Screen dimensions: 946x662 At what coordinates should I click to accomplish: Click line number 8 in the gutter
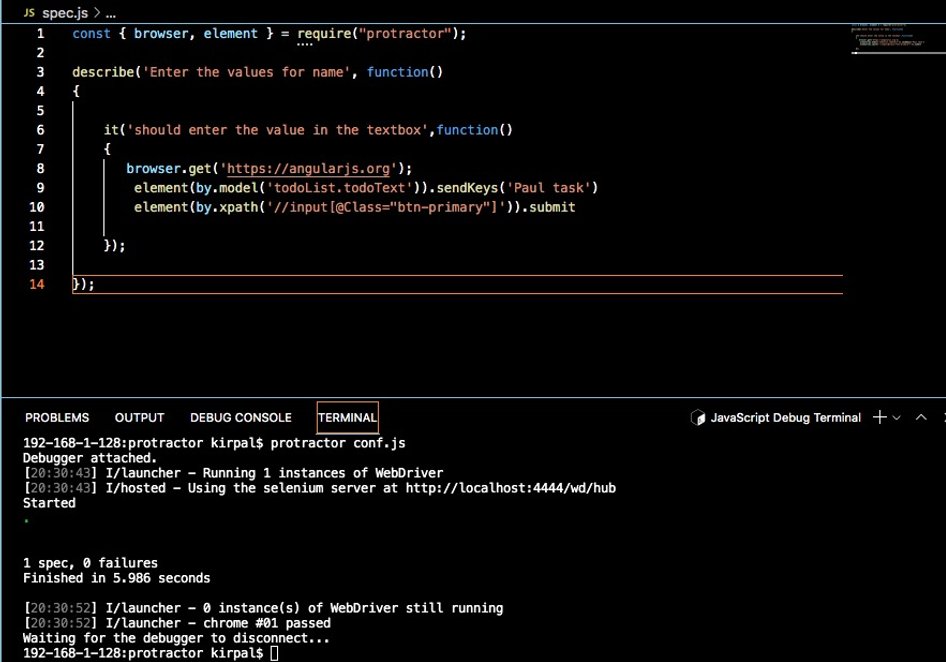point(40,168)
